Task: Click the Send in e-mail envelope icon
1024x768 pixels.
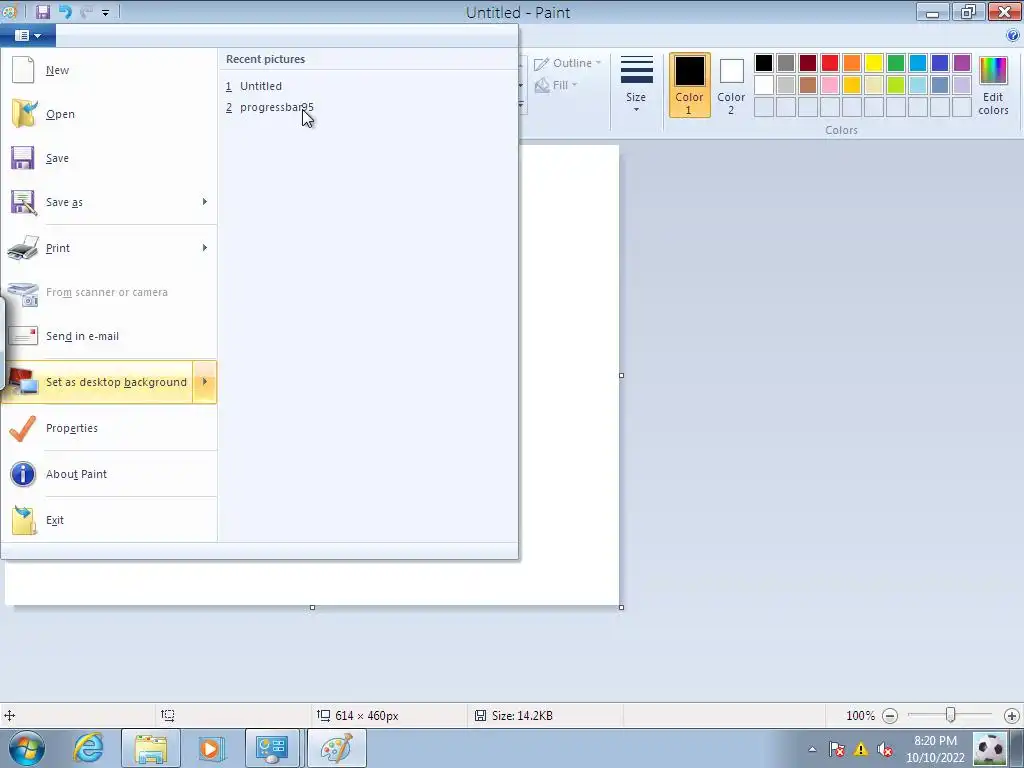Action: pos(24,336)
